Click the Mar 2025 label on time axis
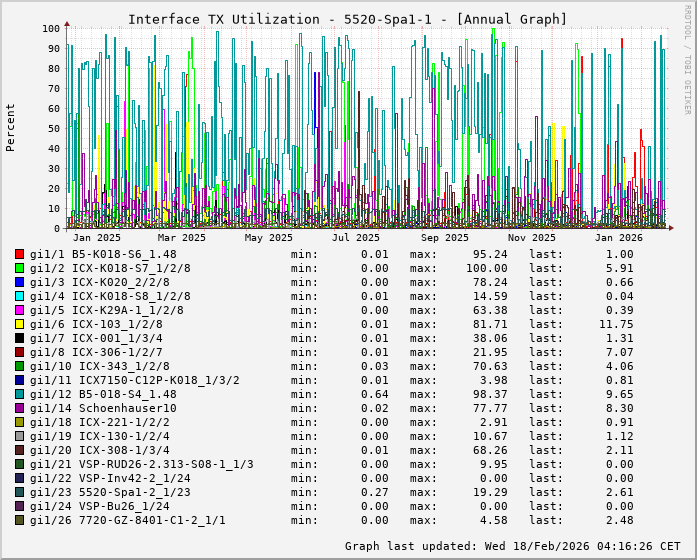The image size is (697, 560). click(181, 238)
